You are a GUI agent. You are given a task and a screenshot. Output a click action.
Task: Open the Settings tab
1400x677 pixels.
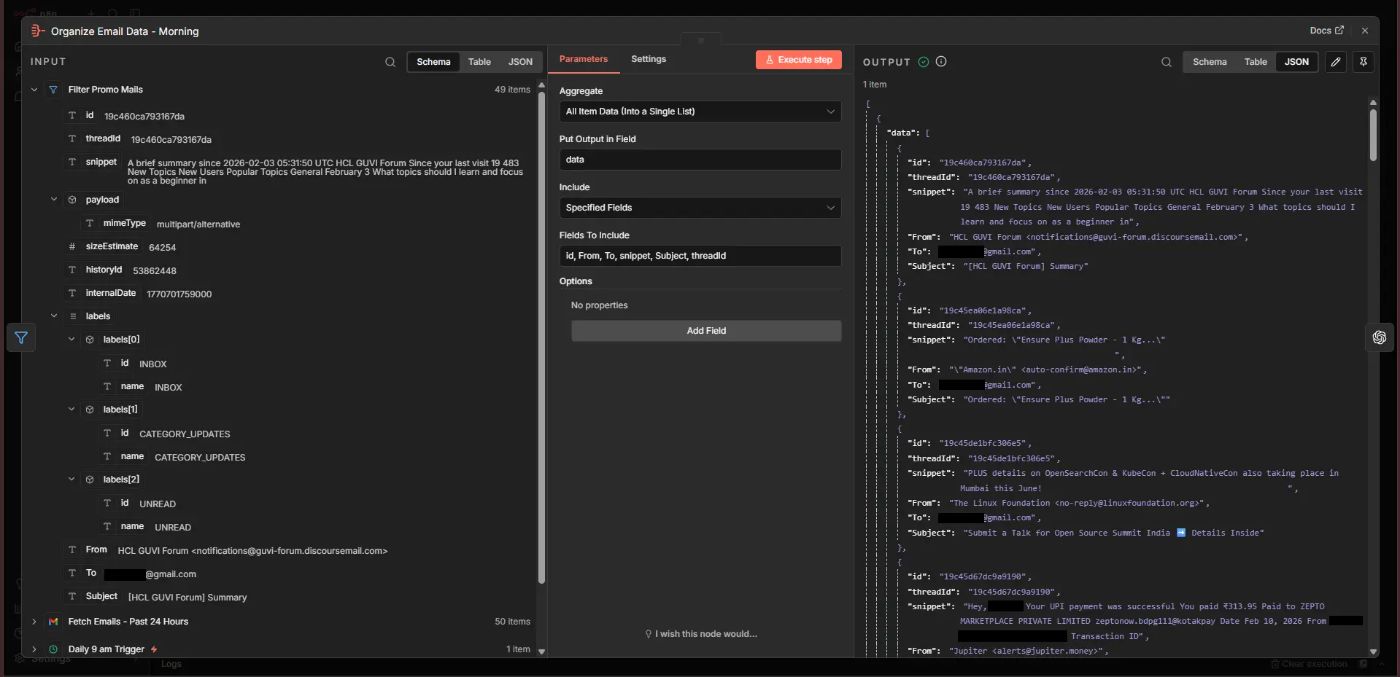click(x=648, y=59)
